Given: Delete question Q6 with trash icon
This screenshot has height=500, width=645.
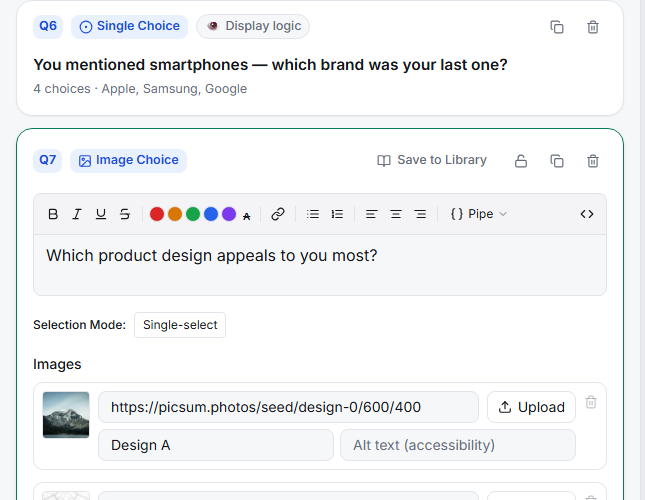Looking at the screenshot, I should 592,27.
